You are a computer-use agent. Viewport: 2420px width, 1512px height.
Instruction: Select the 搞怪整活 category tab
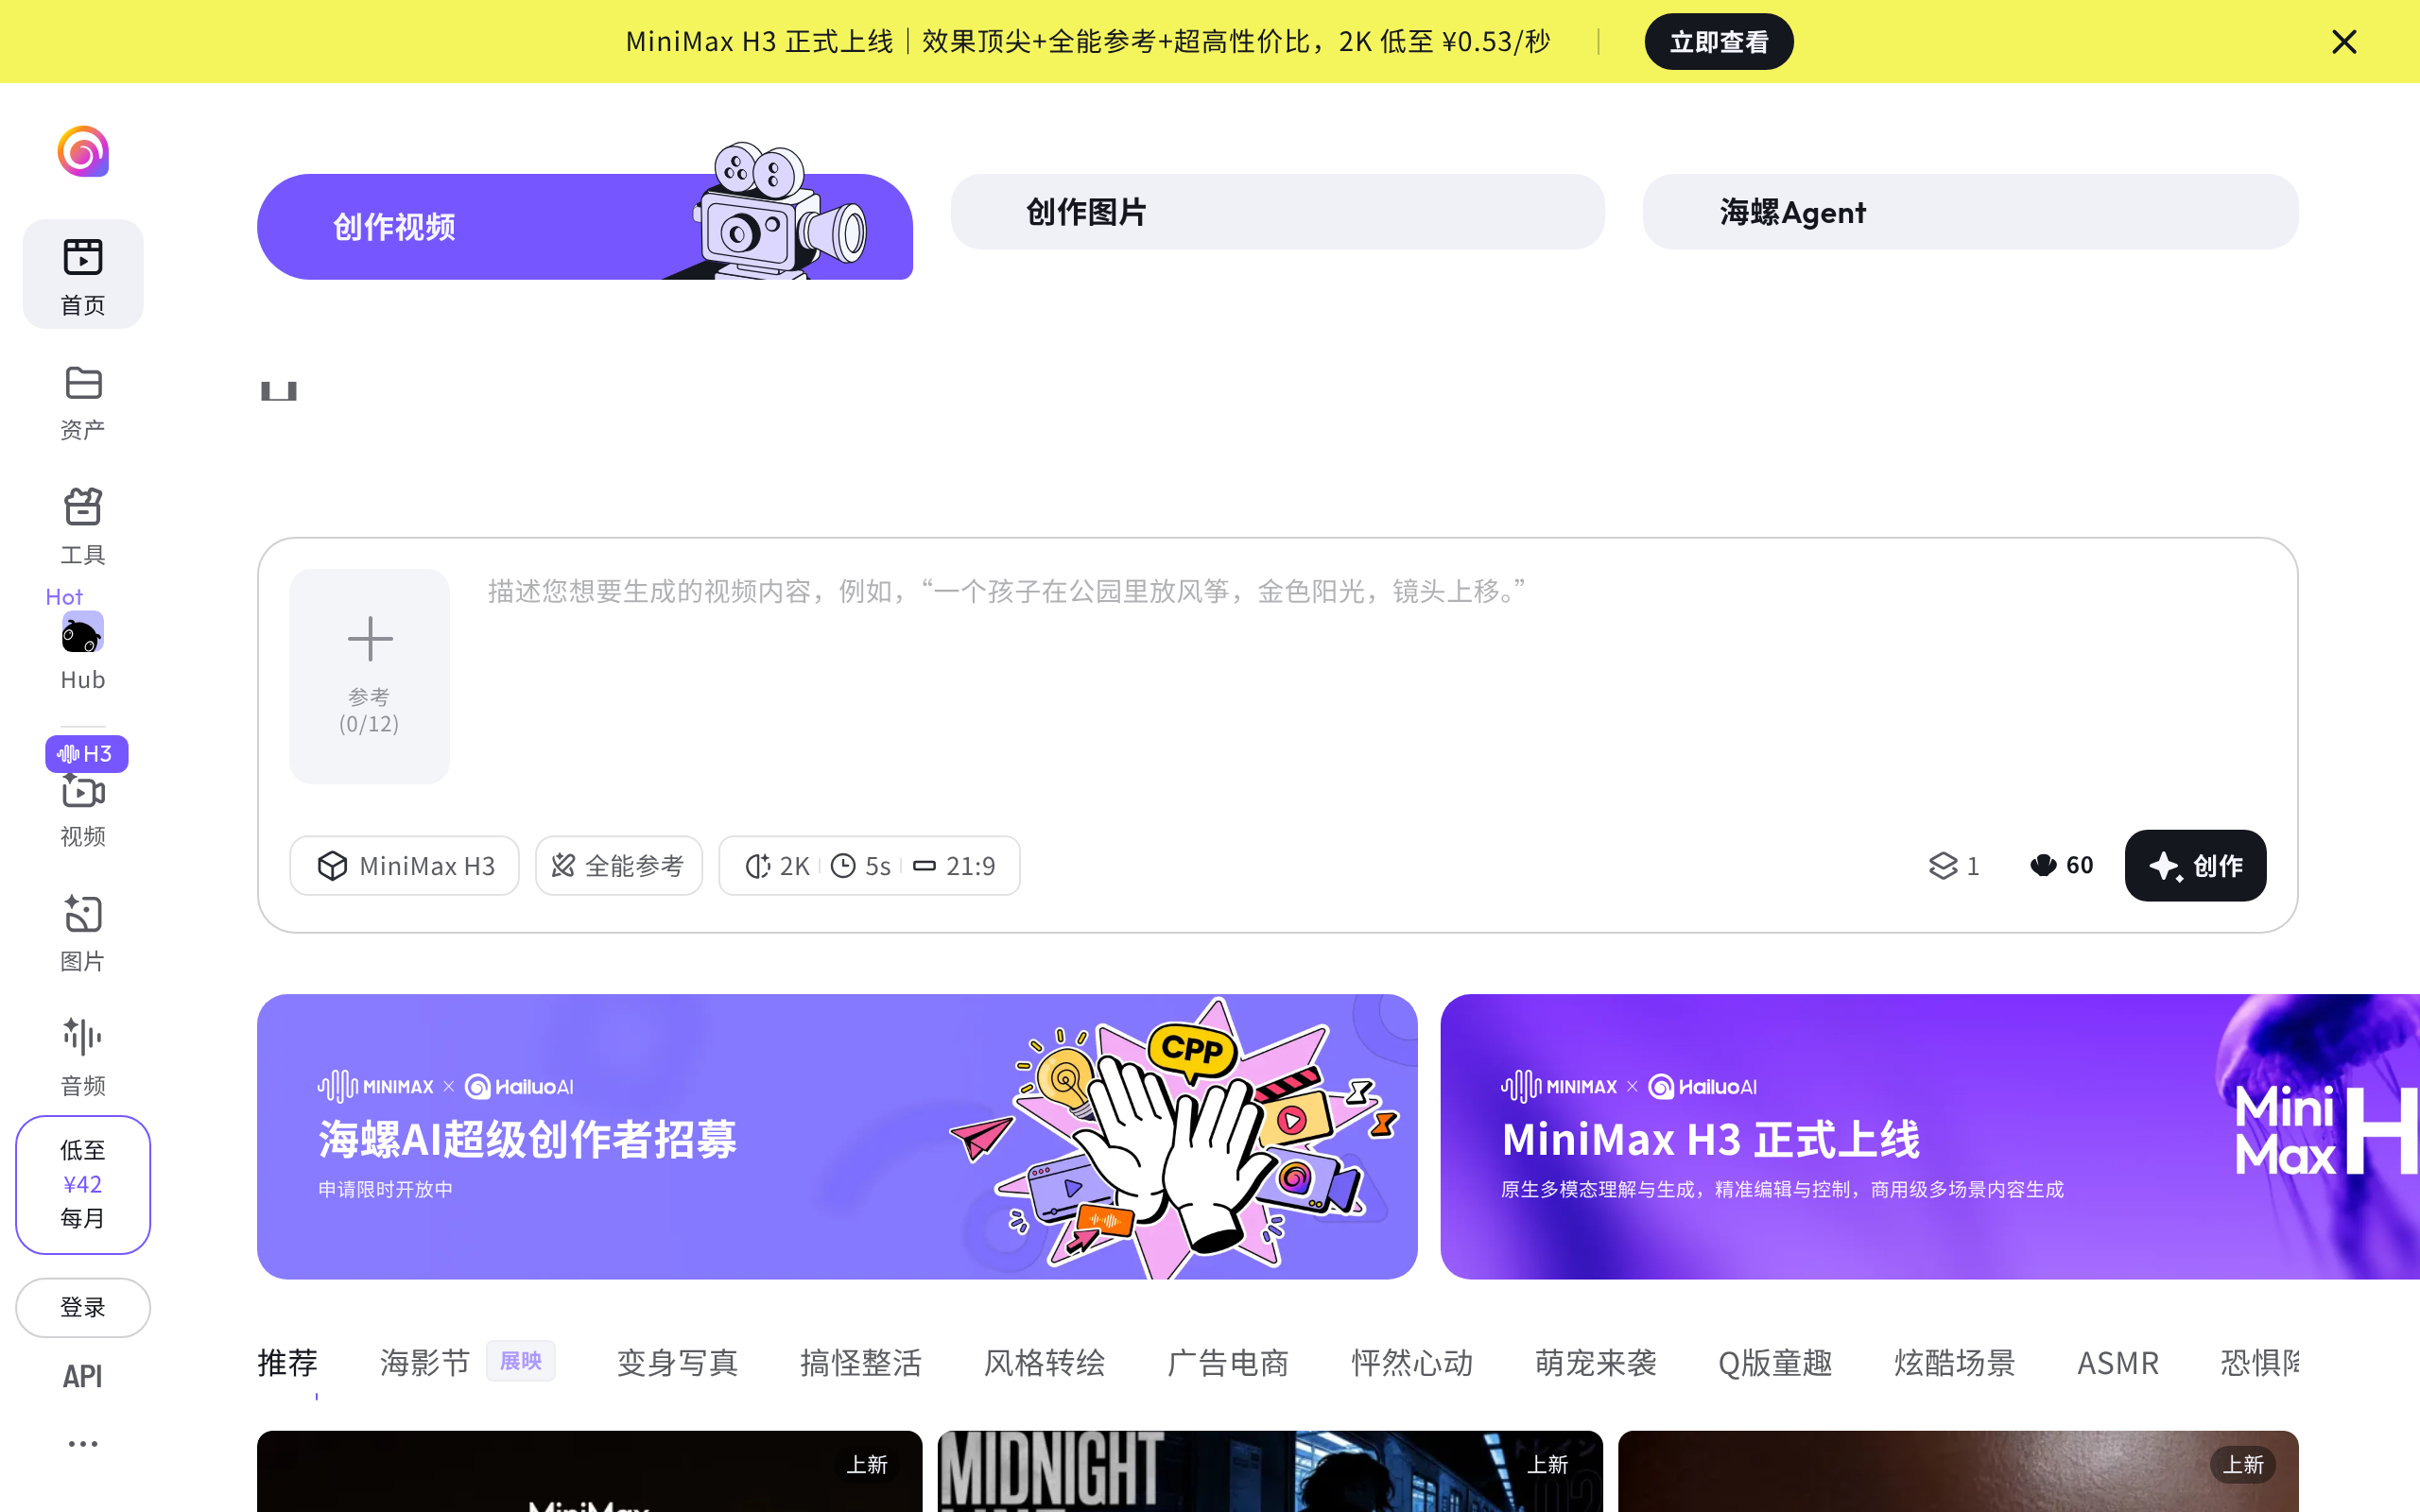pyautogui.click(x=861, y=1362)
